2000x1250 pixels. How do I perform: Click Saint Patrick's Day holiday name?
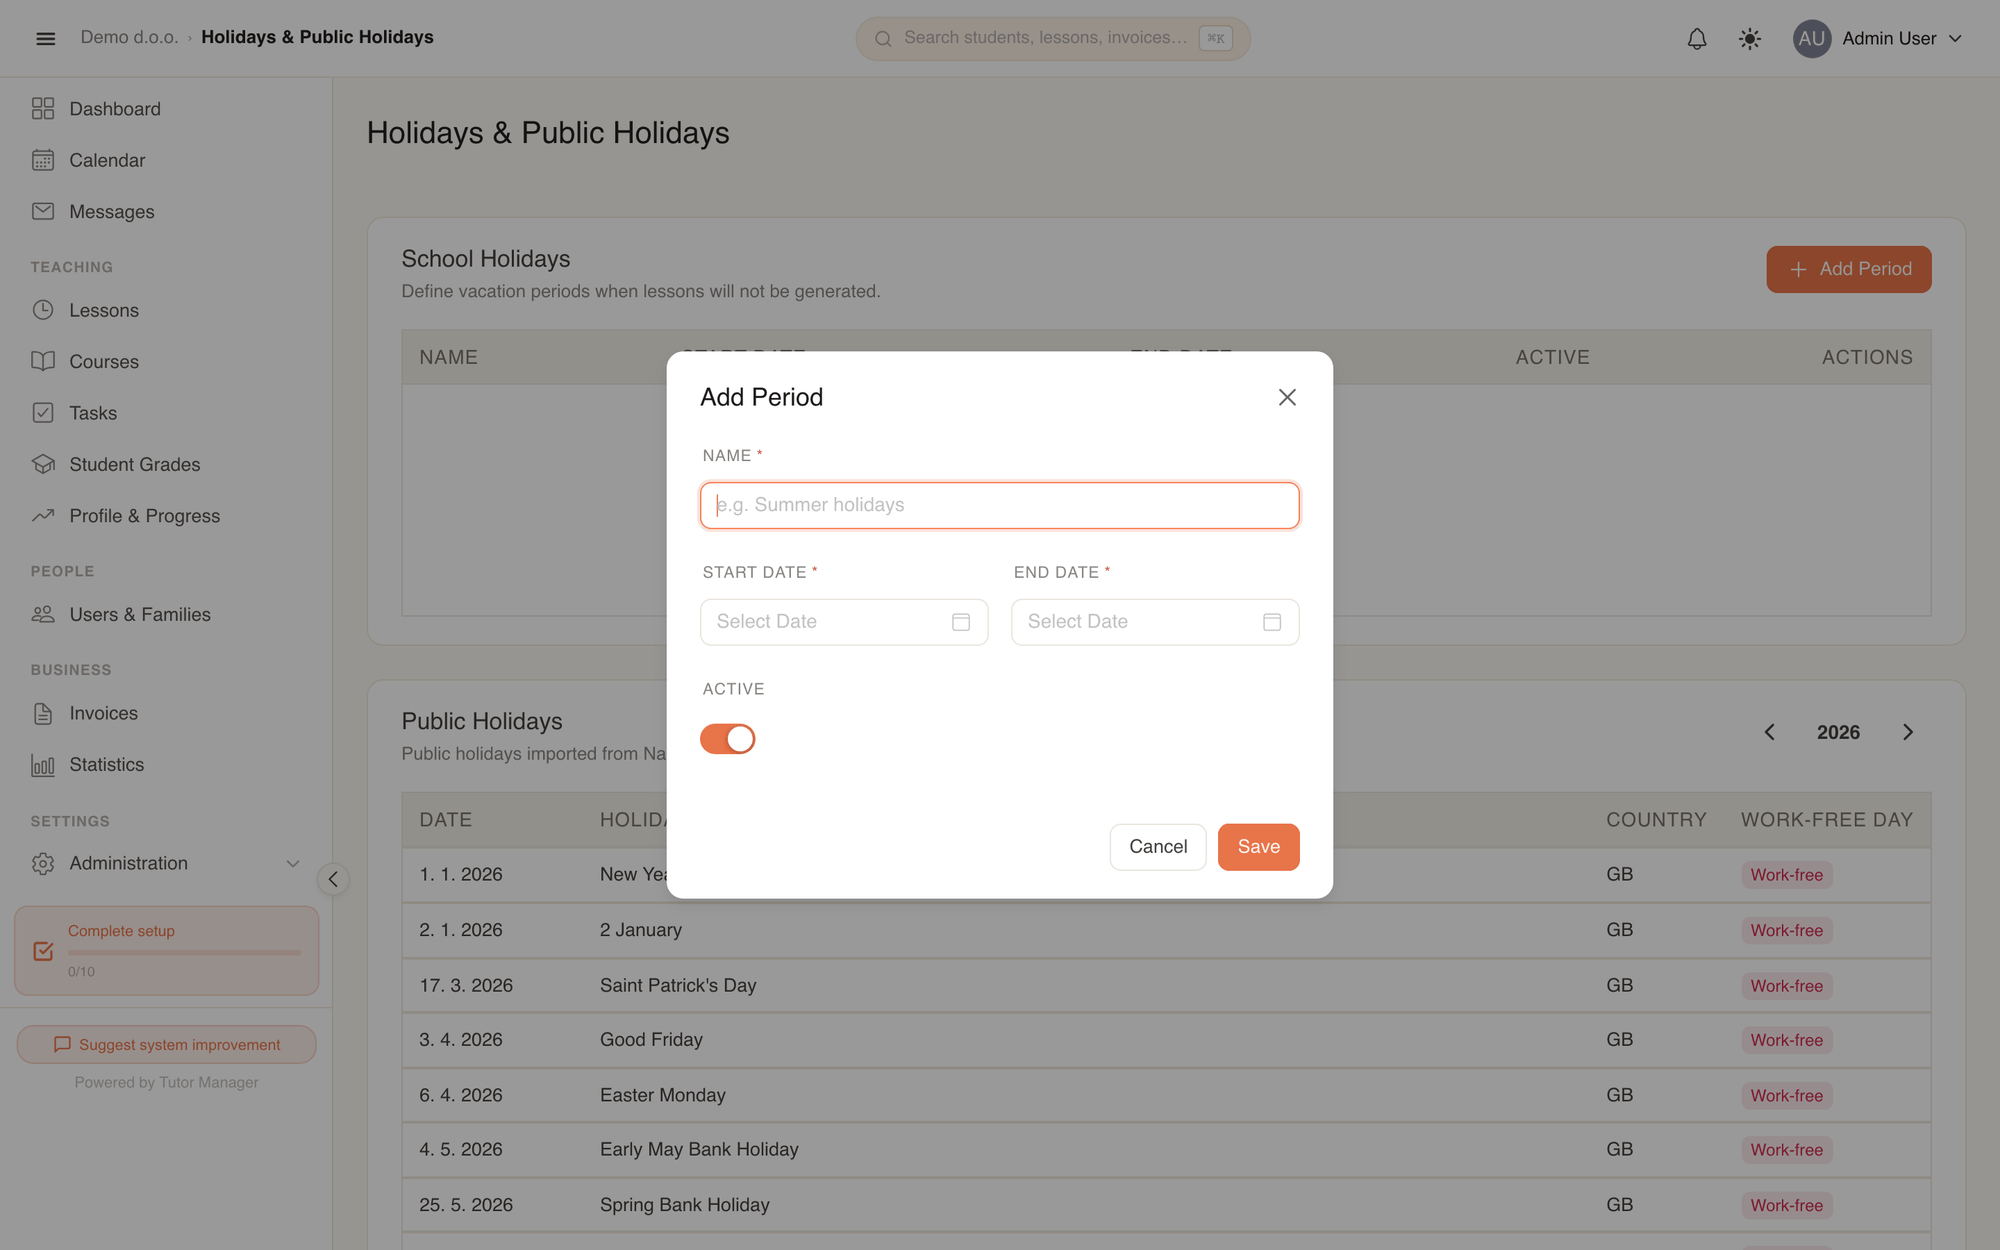pos(678,985)
